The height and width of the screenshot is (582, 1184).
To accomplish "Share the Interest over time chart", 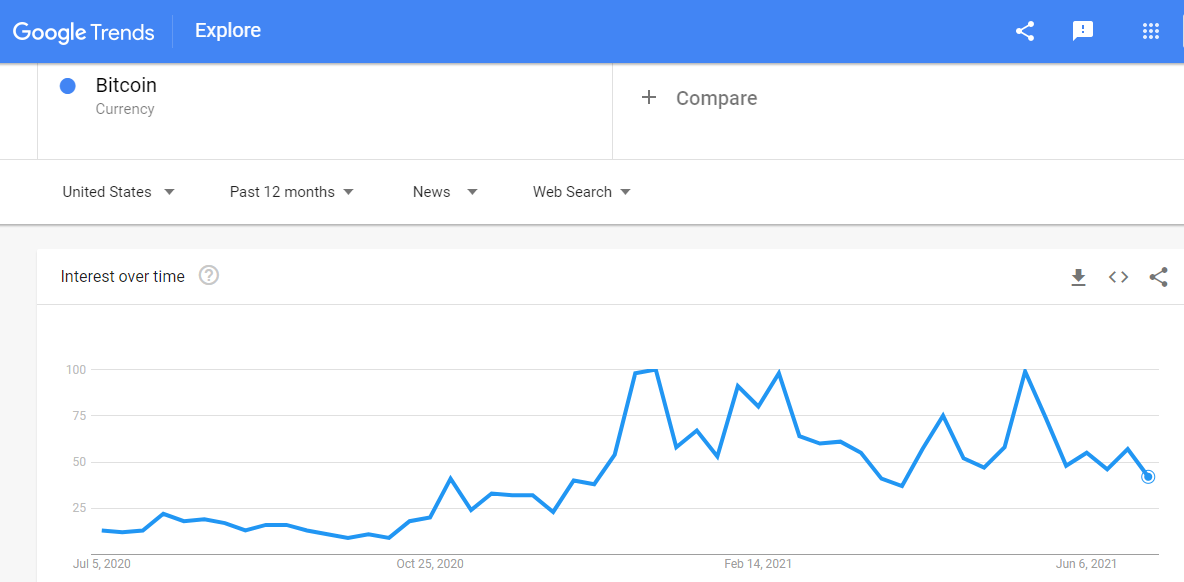I will coord(1158,277).
